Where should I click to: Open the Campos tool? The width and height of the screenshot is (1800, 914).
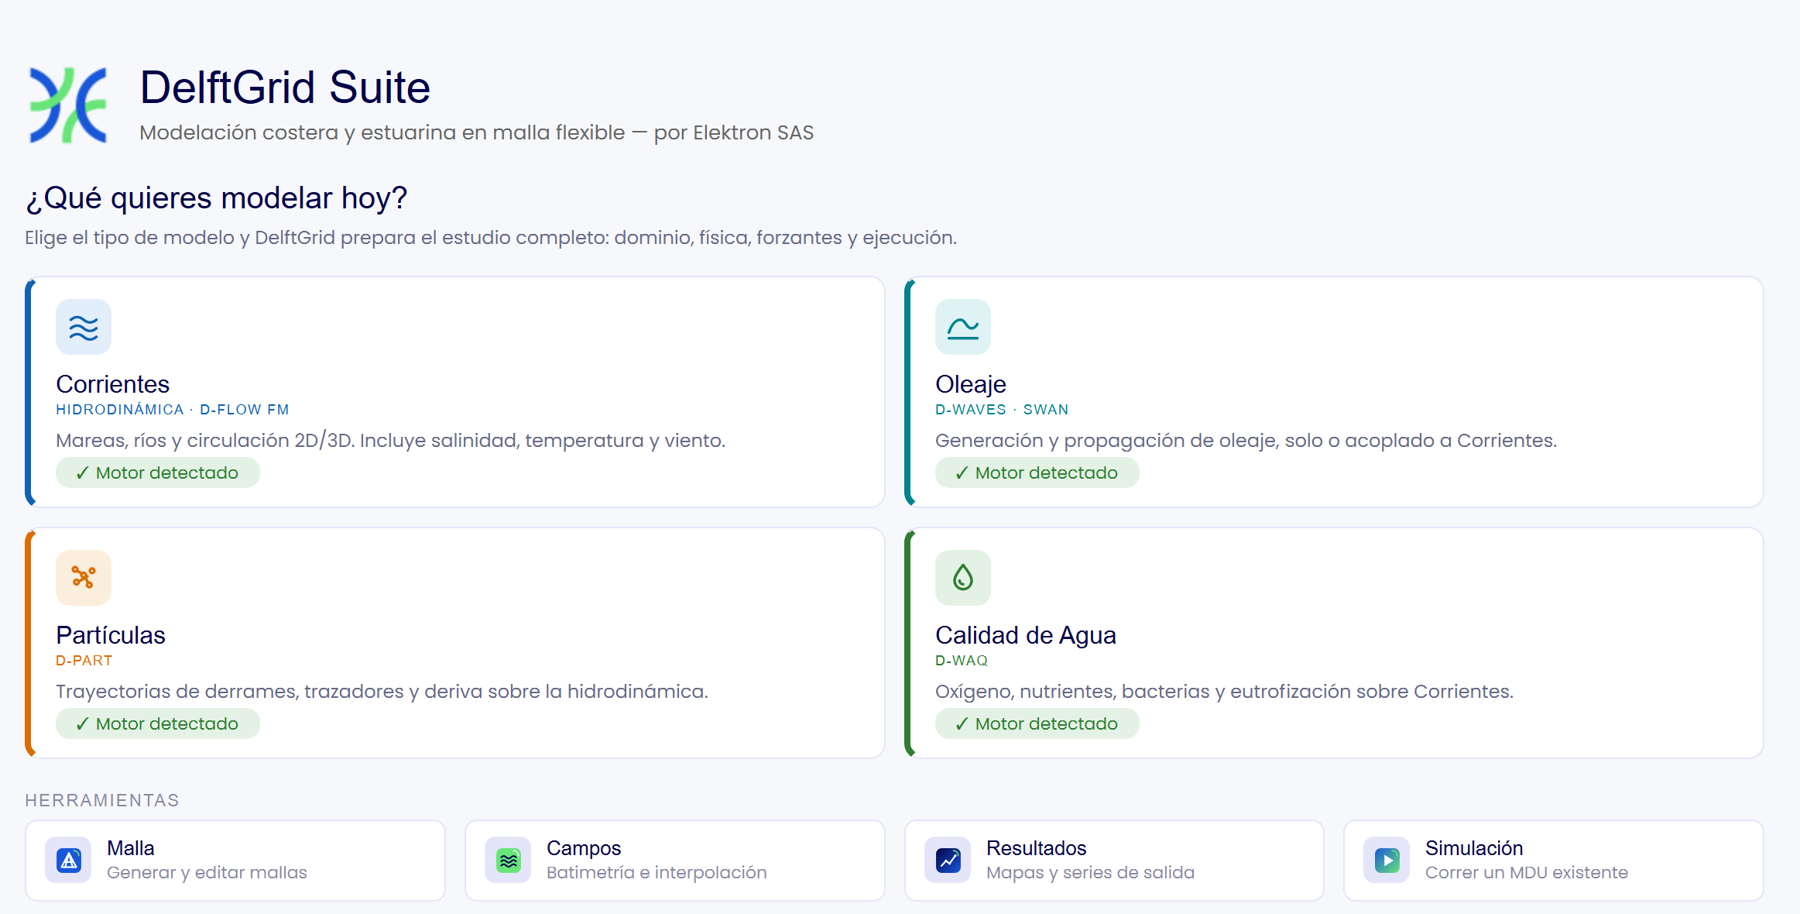tap(675, 860)
